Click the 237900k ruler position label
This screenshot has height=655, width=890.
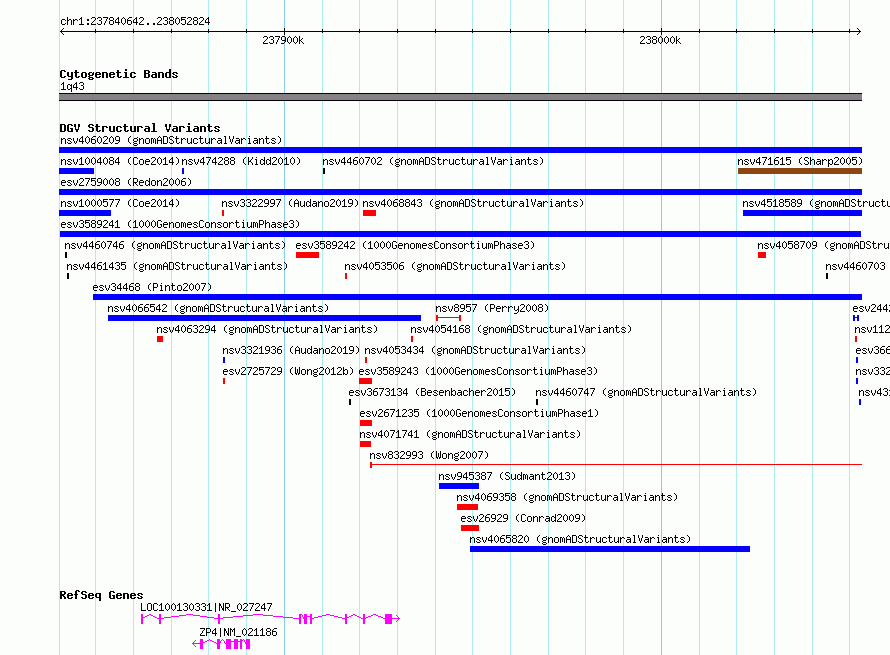pyautogui.click(x=283, y=40)
